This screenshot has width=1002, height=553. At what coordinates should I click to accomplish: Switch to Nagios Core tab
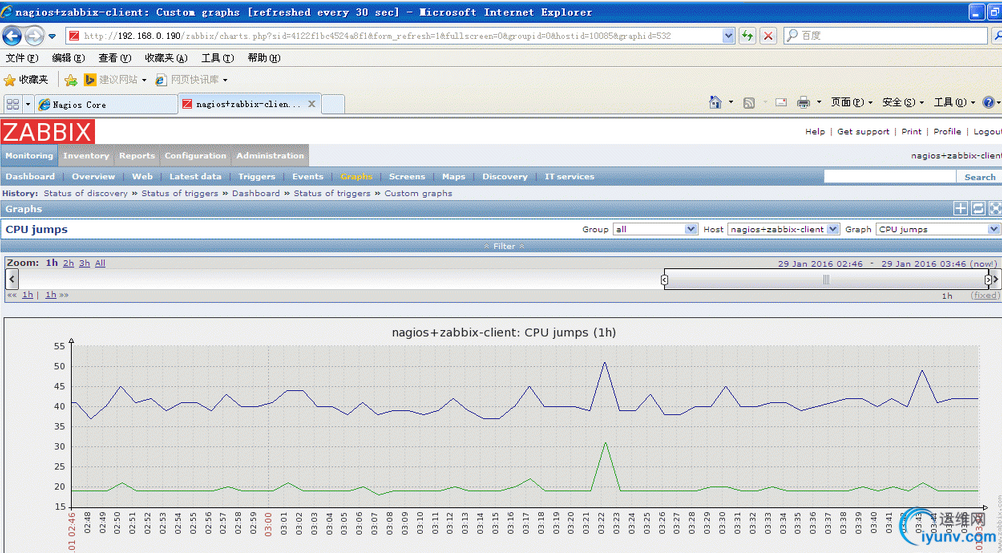(106, 104)
